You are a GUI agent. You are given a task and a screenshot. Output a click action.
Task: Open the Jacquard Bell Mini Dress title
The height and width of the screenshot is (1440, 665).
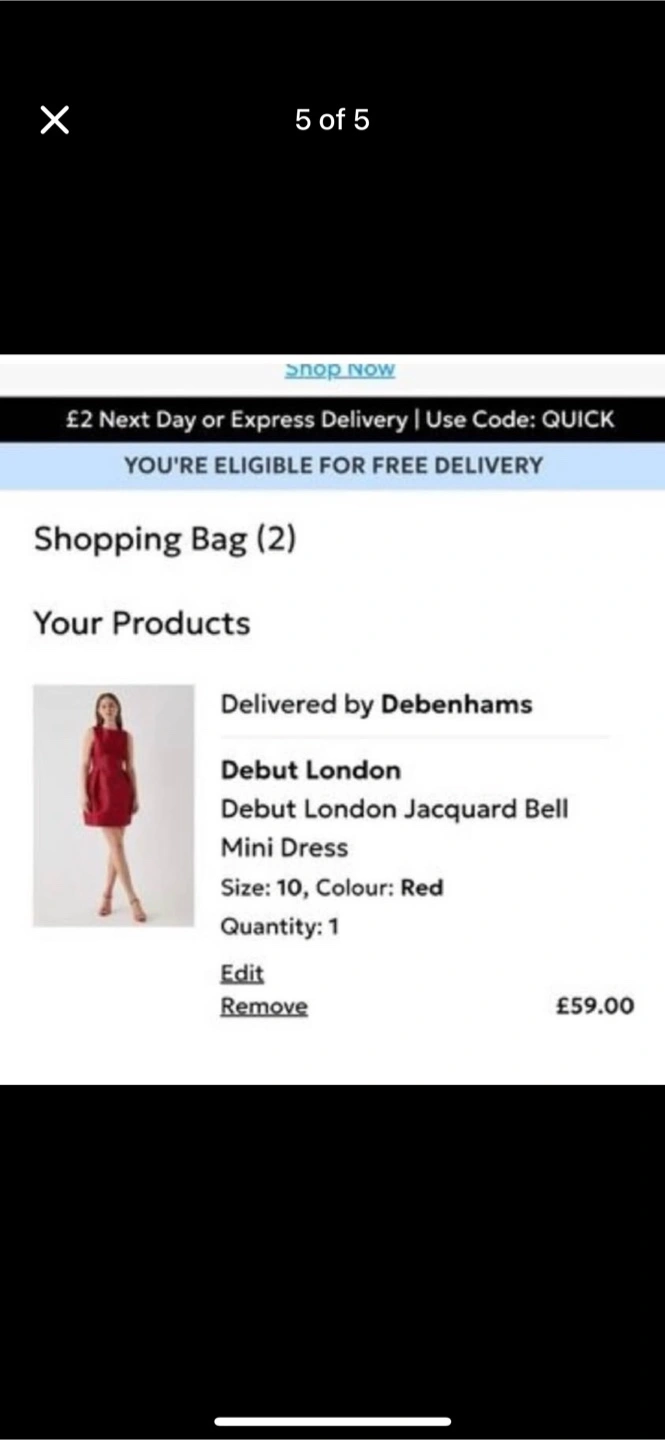(394, 828)
